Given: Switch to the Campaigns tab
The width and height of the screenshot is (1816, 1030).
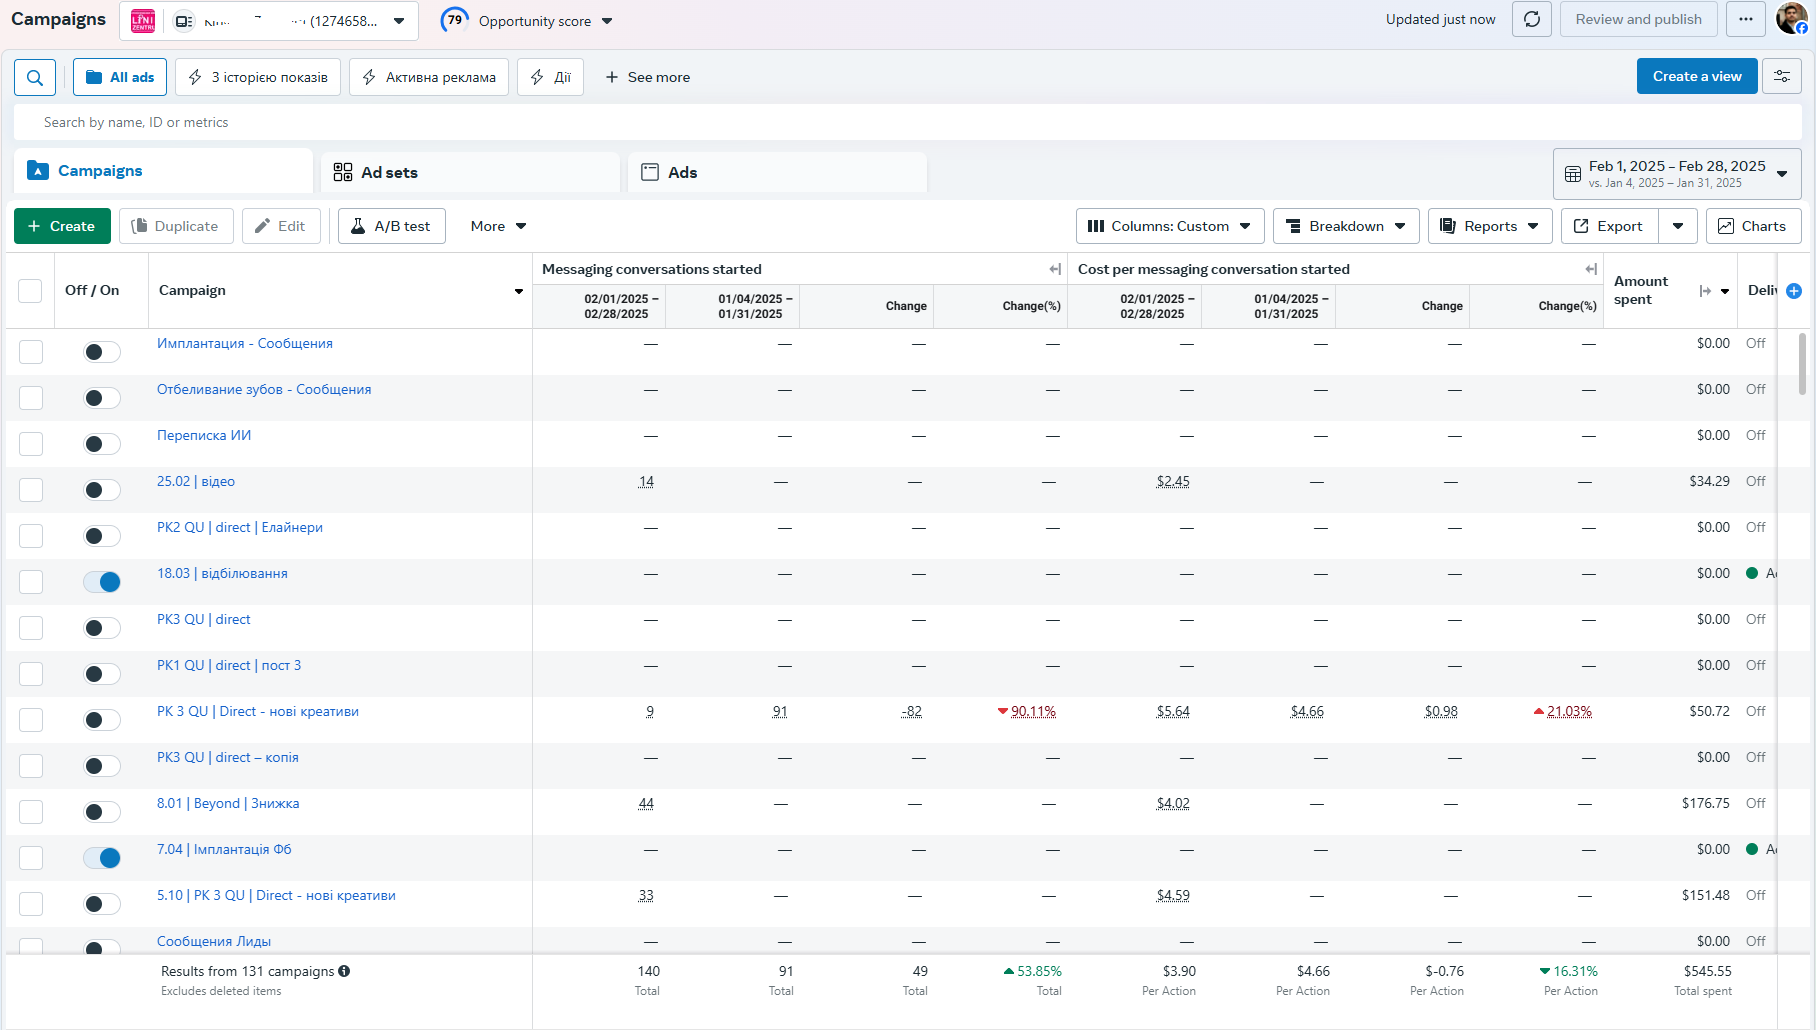Looking at the screenshot, I should point(163,171).
